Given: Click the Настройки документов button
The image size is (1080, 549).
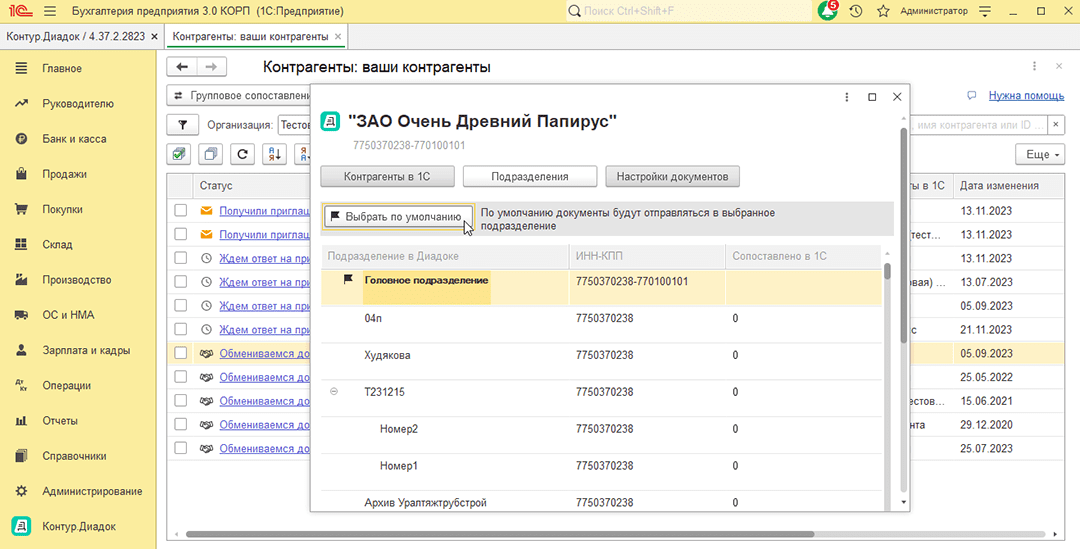Looking at the screenshot, I should click(x=672, y=176).
